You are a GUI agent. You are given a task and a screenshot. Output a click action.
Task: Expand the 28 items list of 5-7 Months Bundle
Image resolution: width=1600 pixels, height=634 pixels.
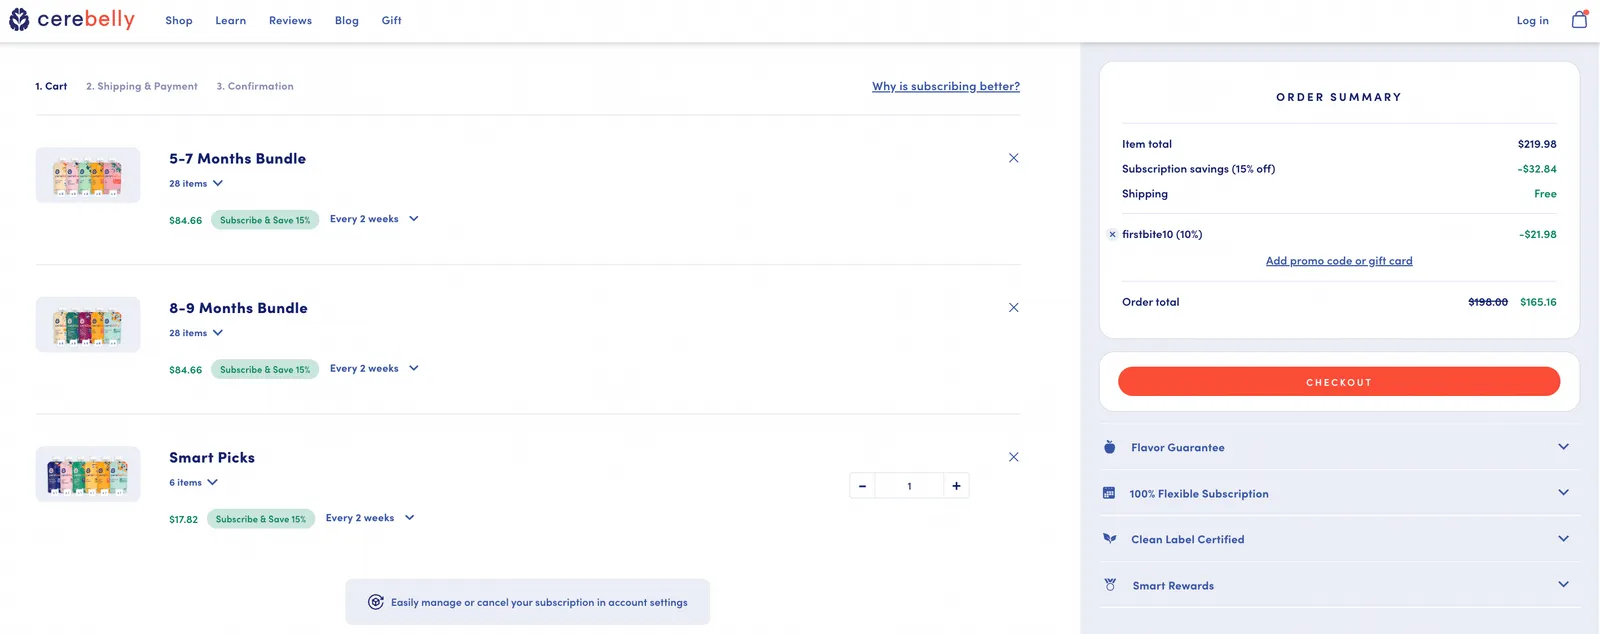(x=196, y=184)
